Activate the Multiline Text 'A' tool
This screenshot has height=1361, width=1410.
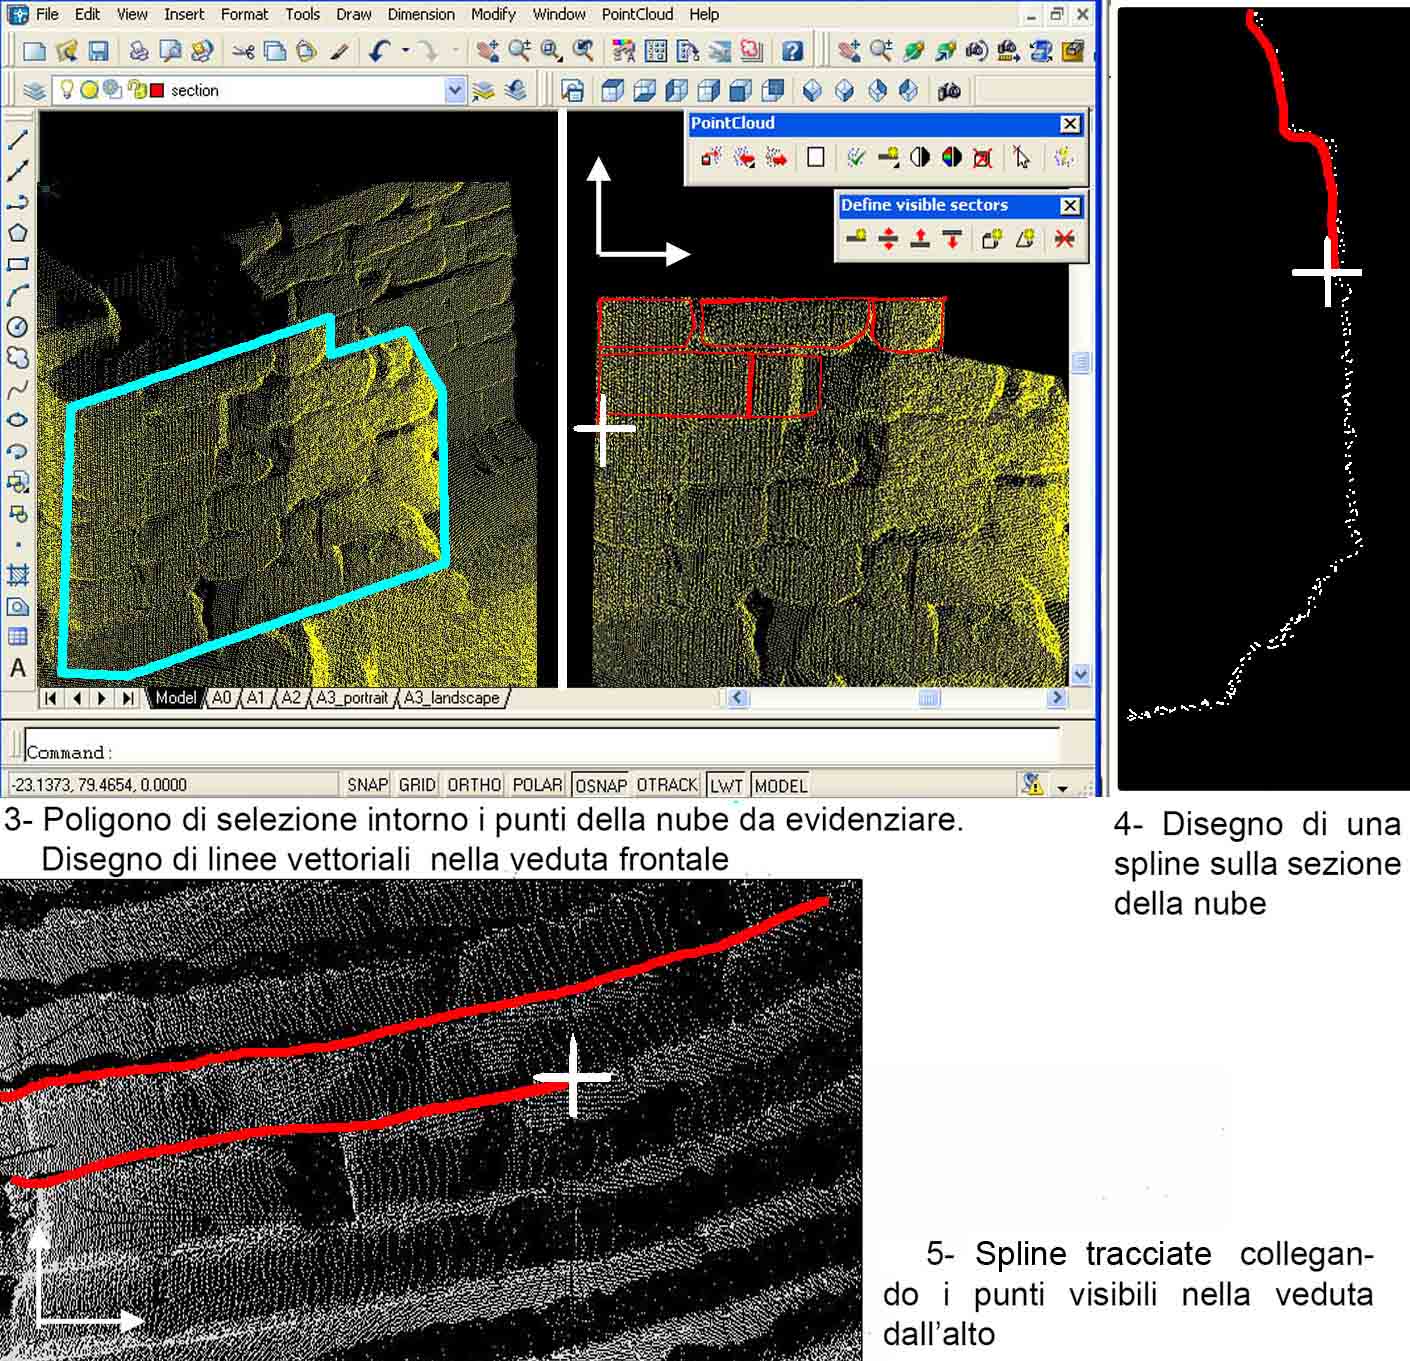point(18,668)
